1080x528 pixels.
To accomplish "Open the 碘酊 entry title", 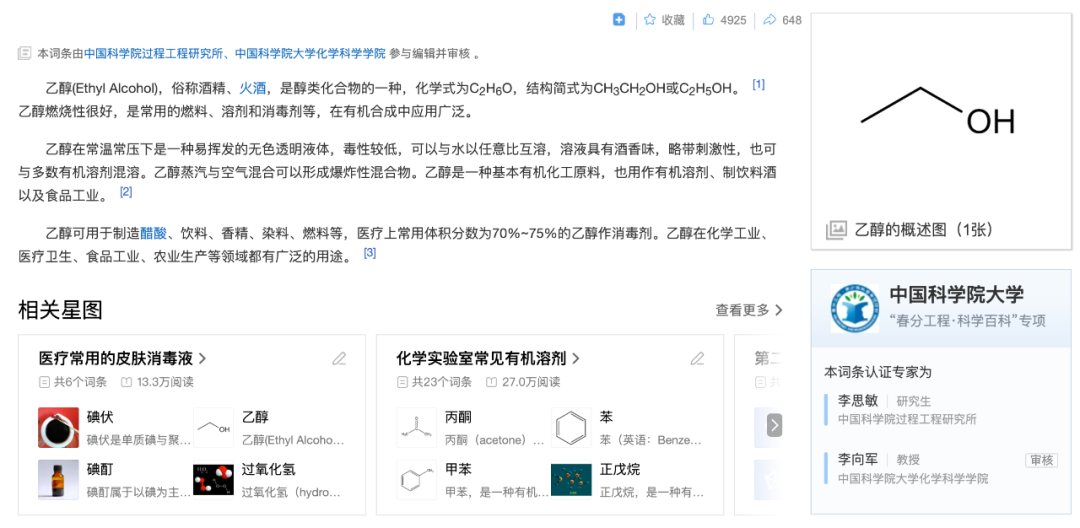I will click(100, 469).
